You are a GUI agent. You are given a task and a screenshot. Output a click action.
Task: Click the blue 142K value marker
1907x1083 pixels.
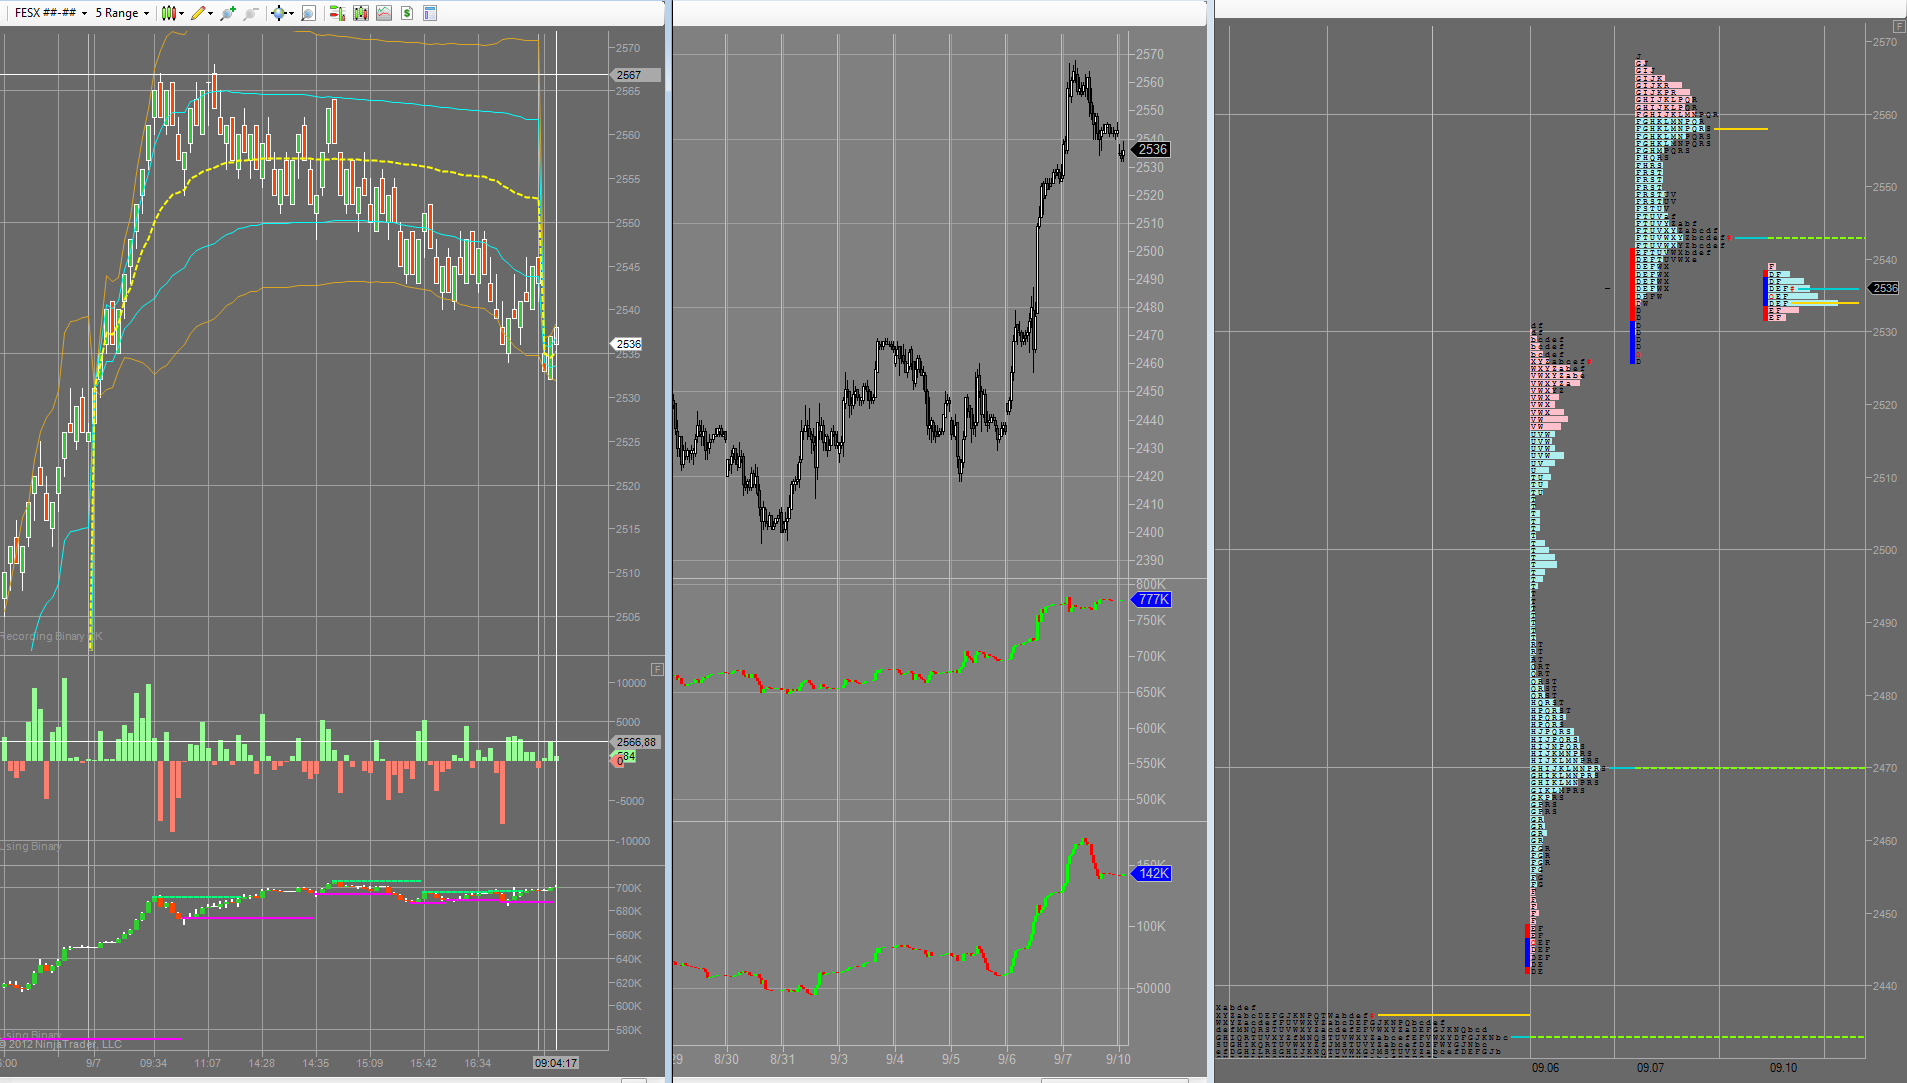click(1151, 873)
